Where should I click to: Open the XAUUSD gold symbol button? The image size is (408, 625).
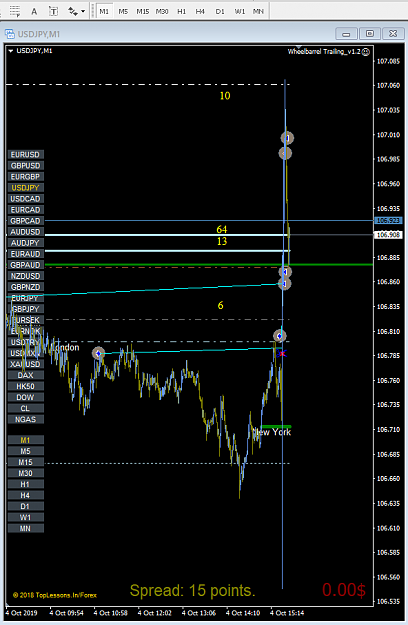(x=26, y=364)
